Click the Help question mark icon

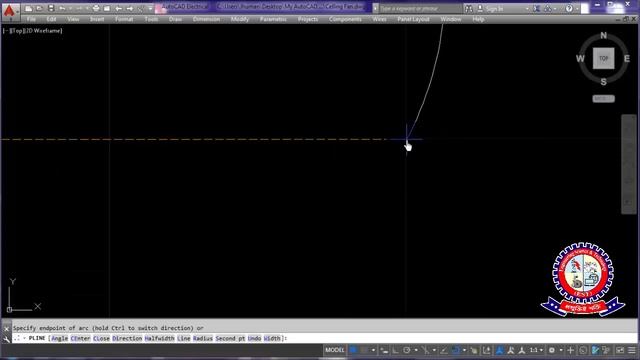point(569,8)
